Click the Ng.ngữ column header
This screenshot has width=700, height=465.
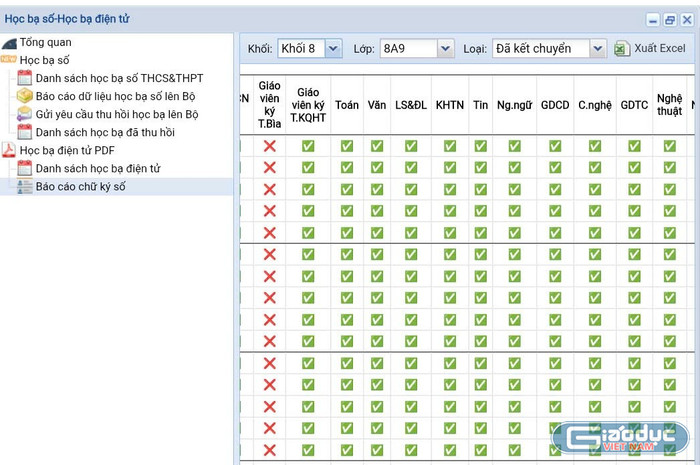(x=514, y=105)
